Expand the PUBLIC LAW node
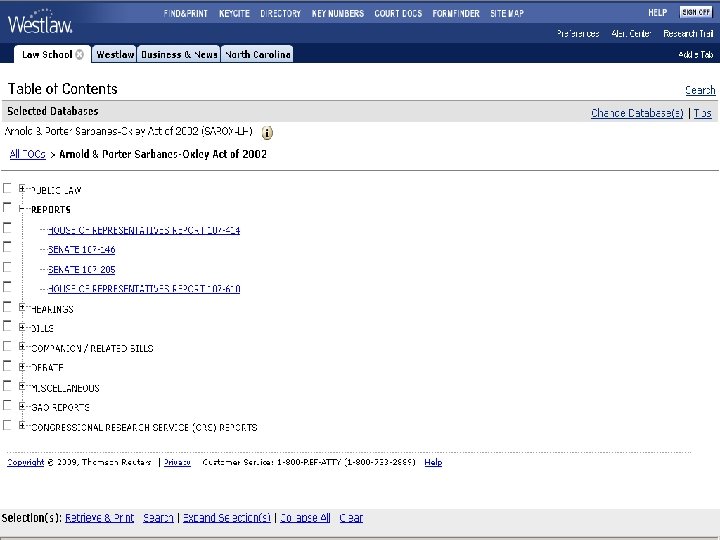 click(22, 188)
